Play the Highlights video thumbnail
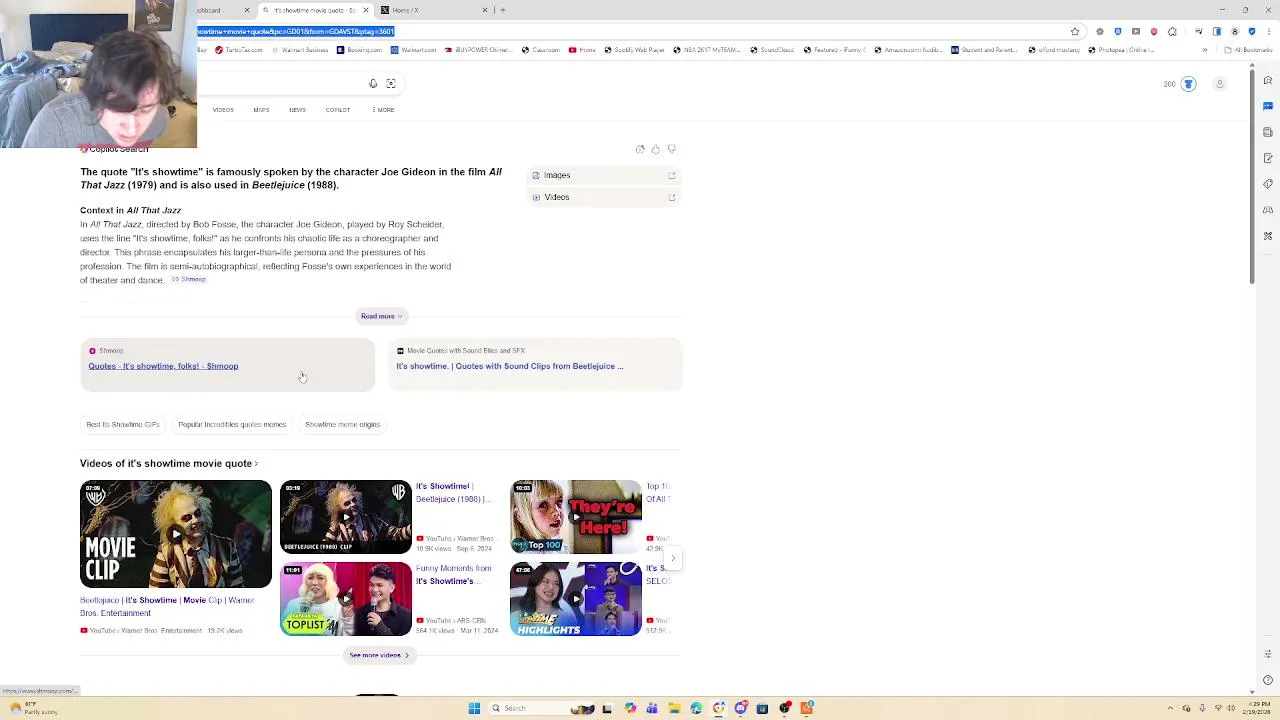The width and height of the screenshot is (1280, 720). pos(576,599)
